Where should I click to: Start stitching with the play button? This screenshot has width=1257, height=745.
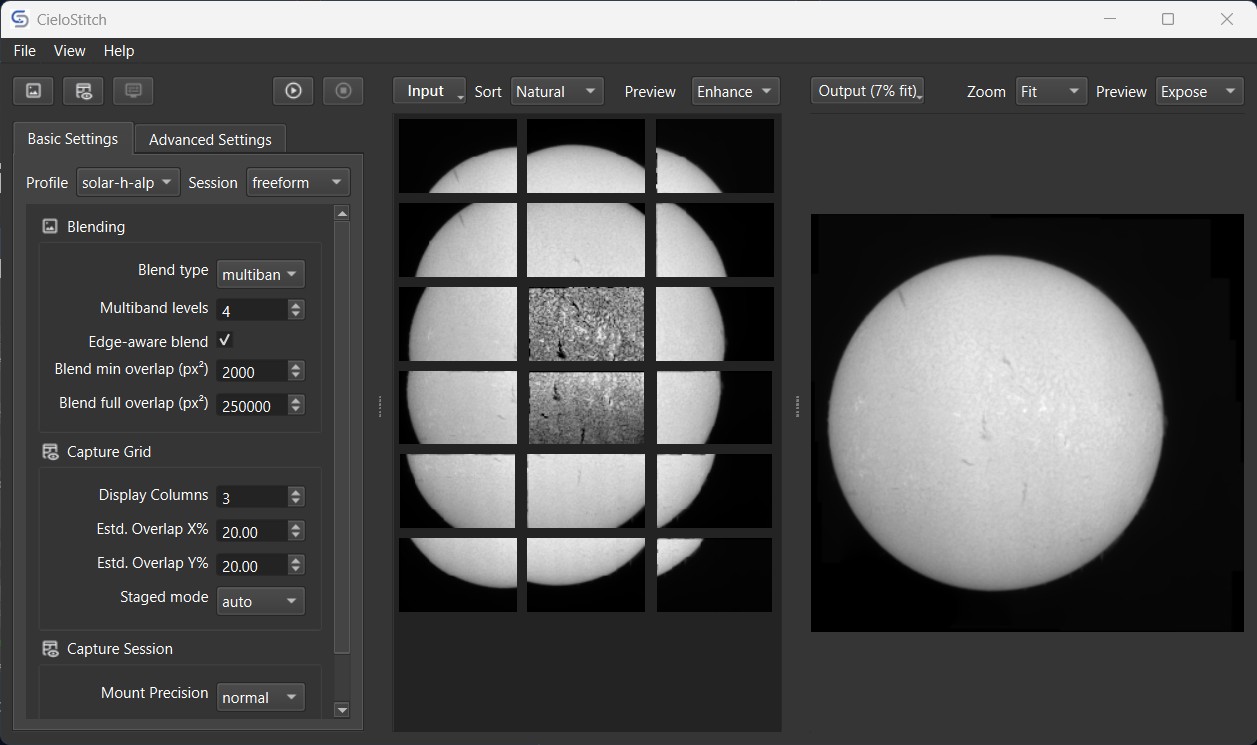point(293,91)
